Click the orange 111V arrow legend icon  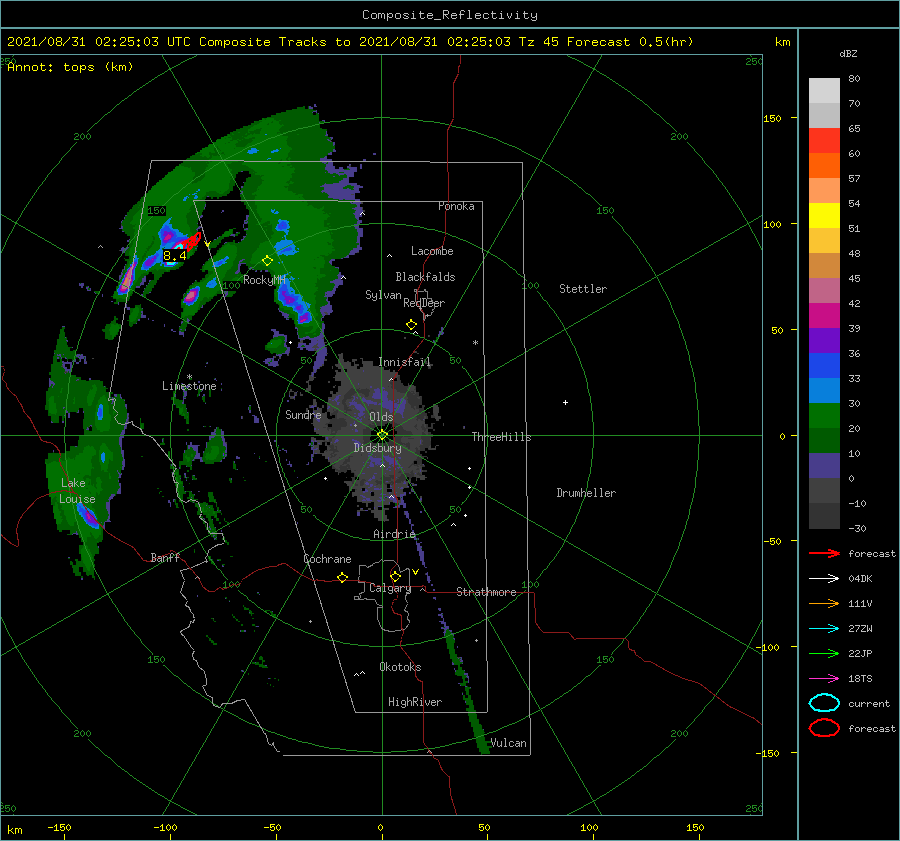click(824, 603)
